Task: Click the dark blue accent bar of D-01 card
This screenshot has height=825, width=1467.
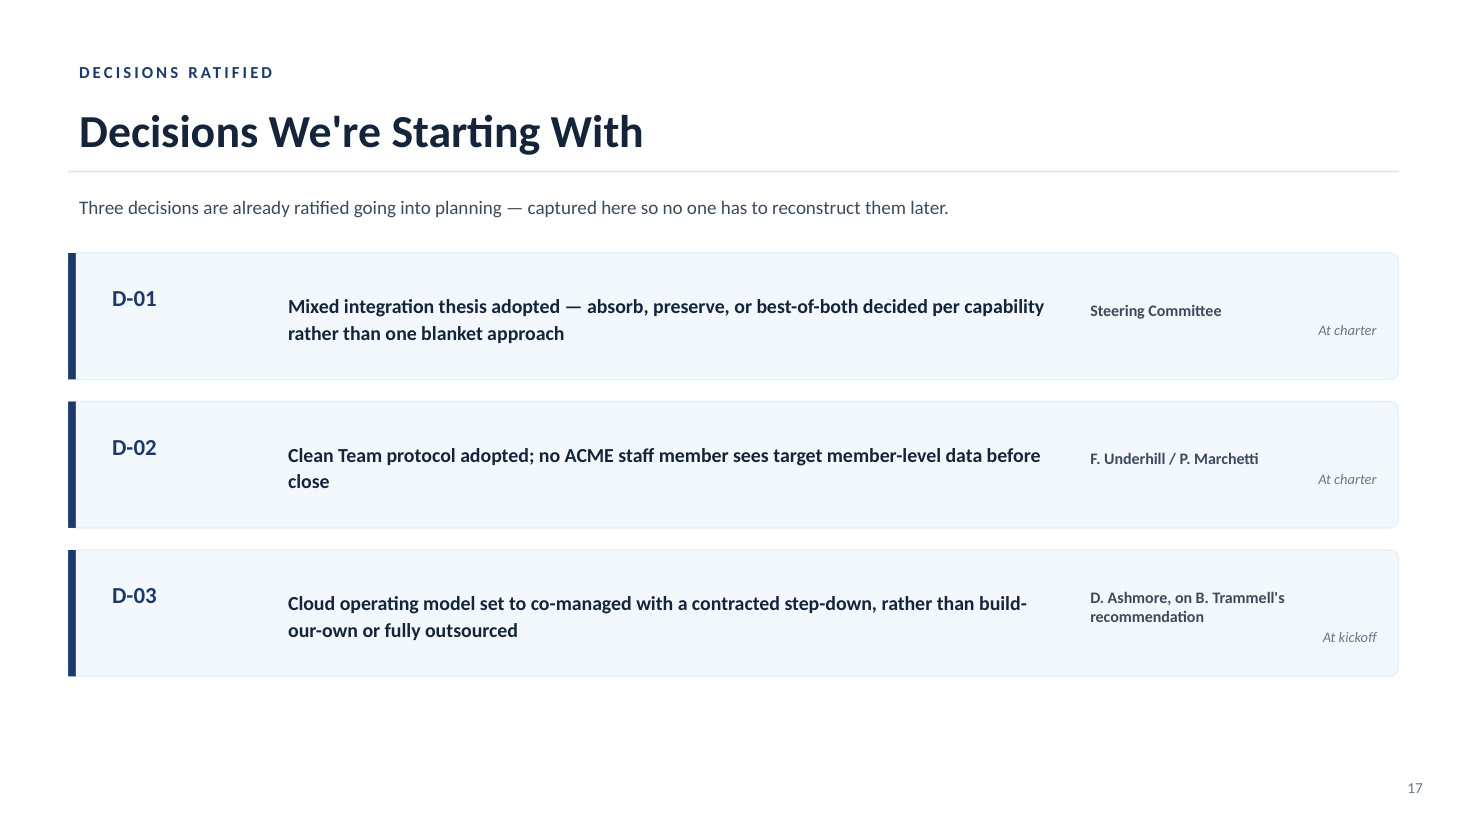Action: tap(72, 316)
